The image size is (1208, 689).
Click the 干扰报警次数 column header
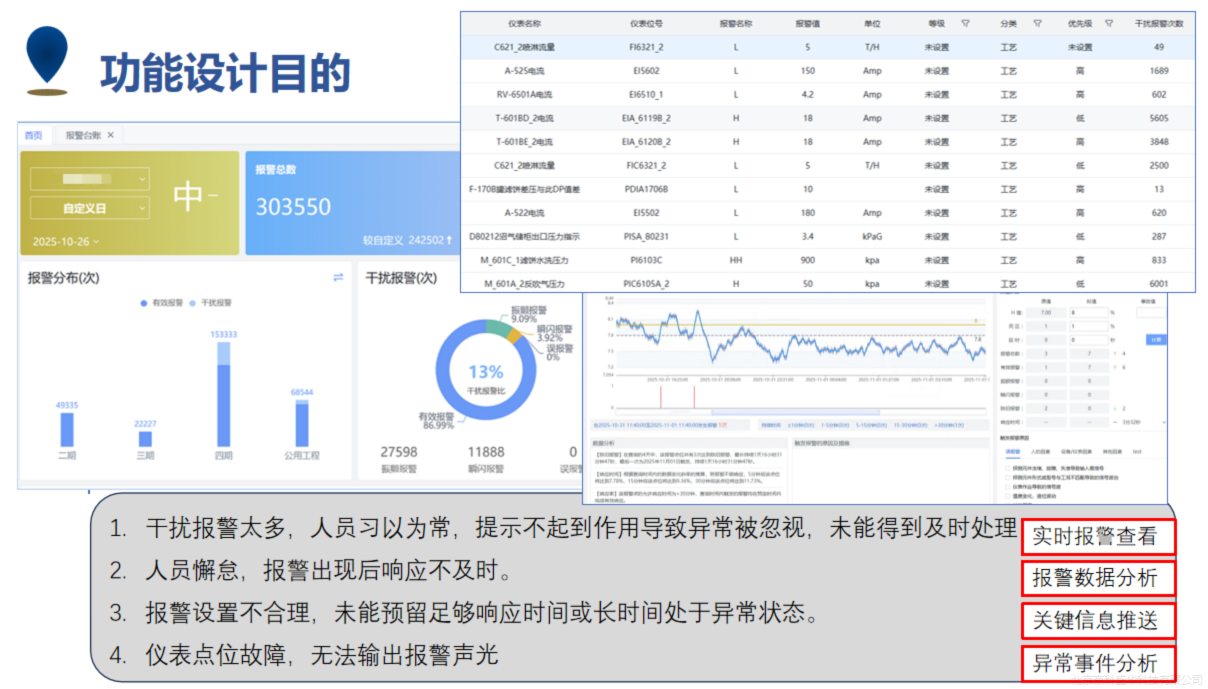click(x=1159, y=23)
